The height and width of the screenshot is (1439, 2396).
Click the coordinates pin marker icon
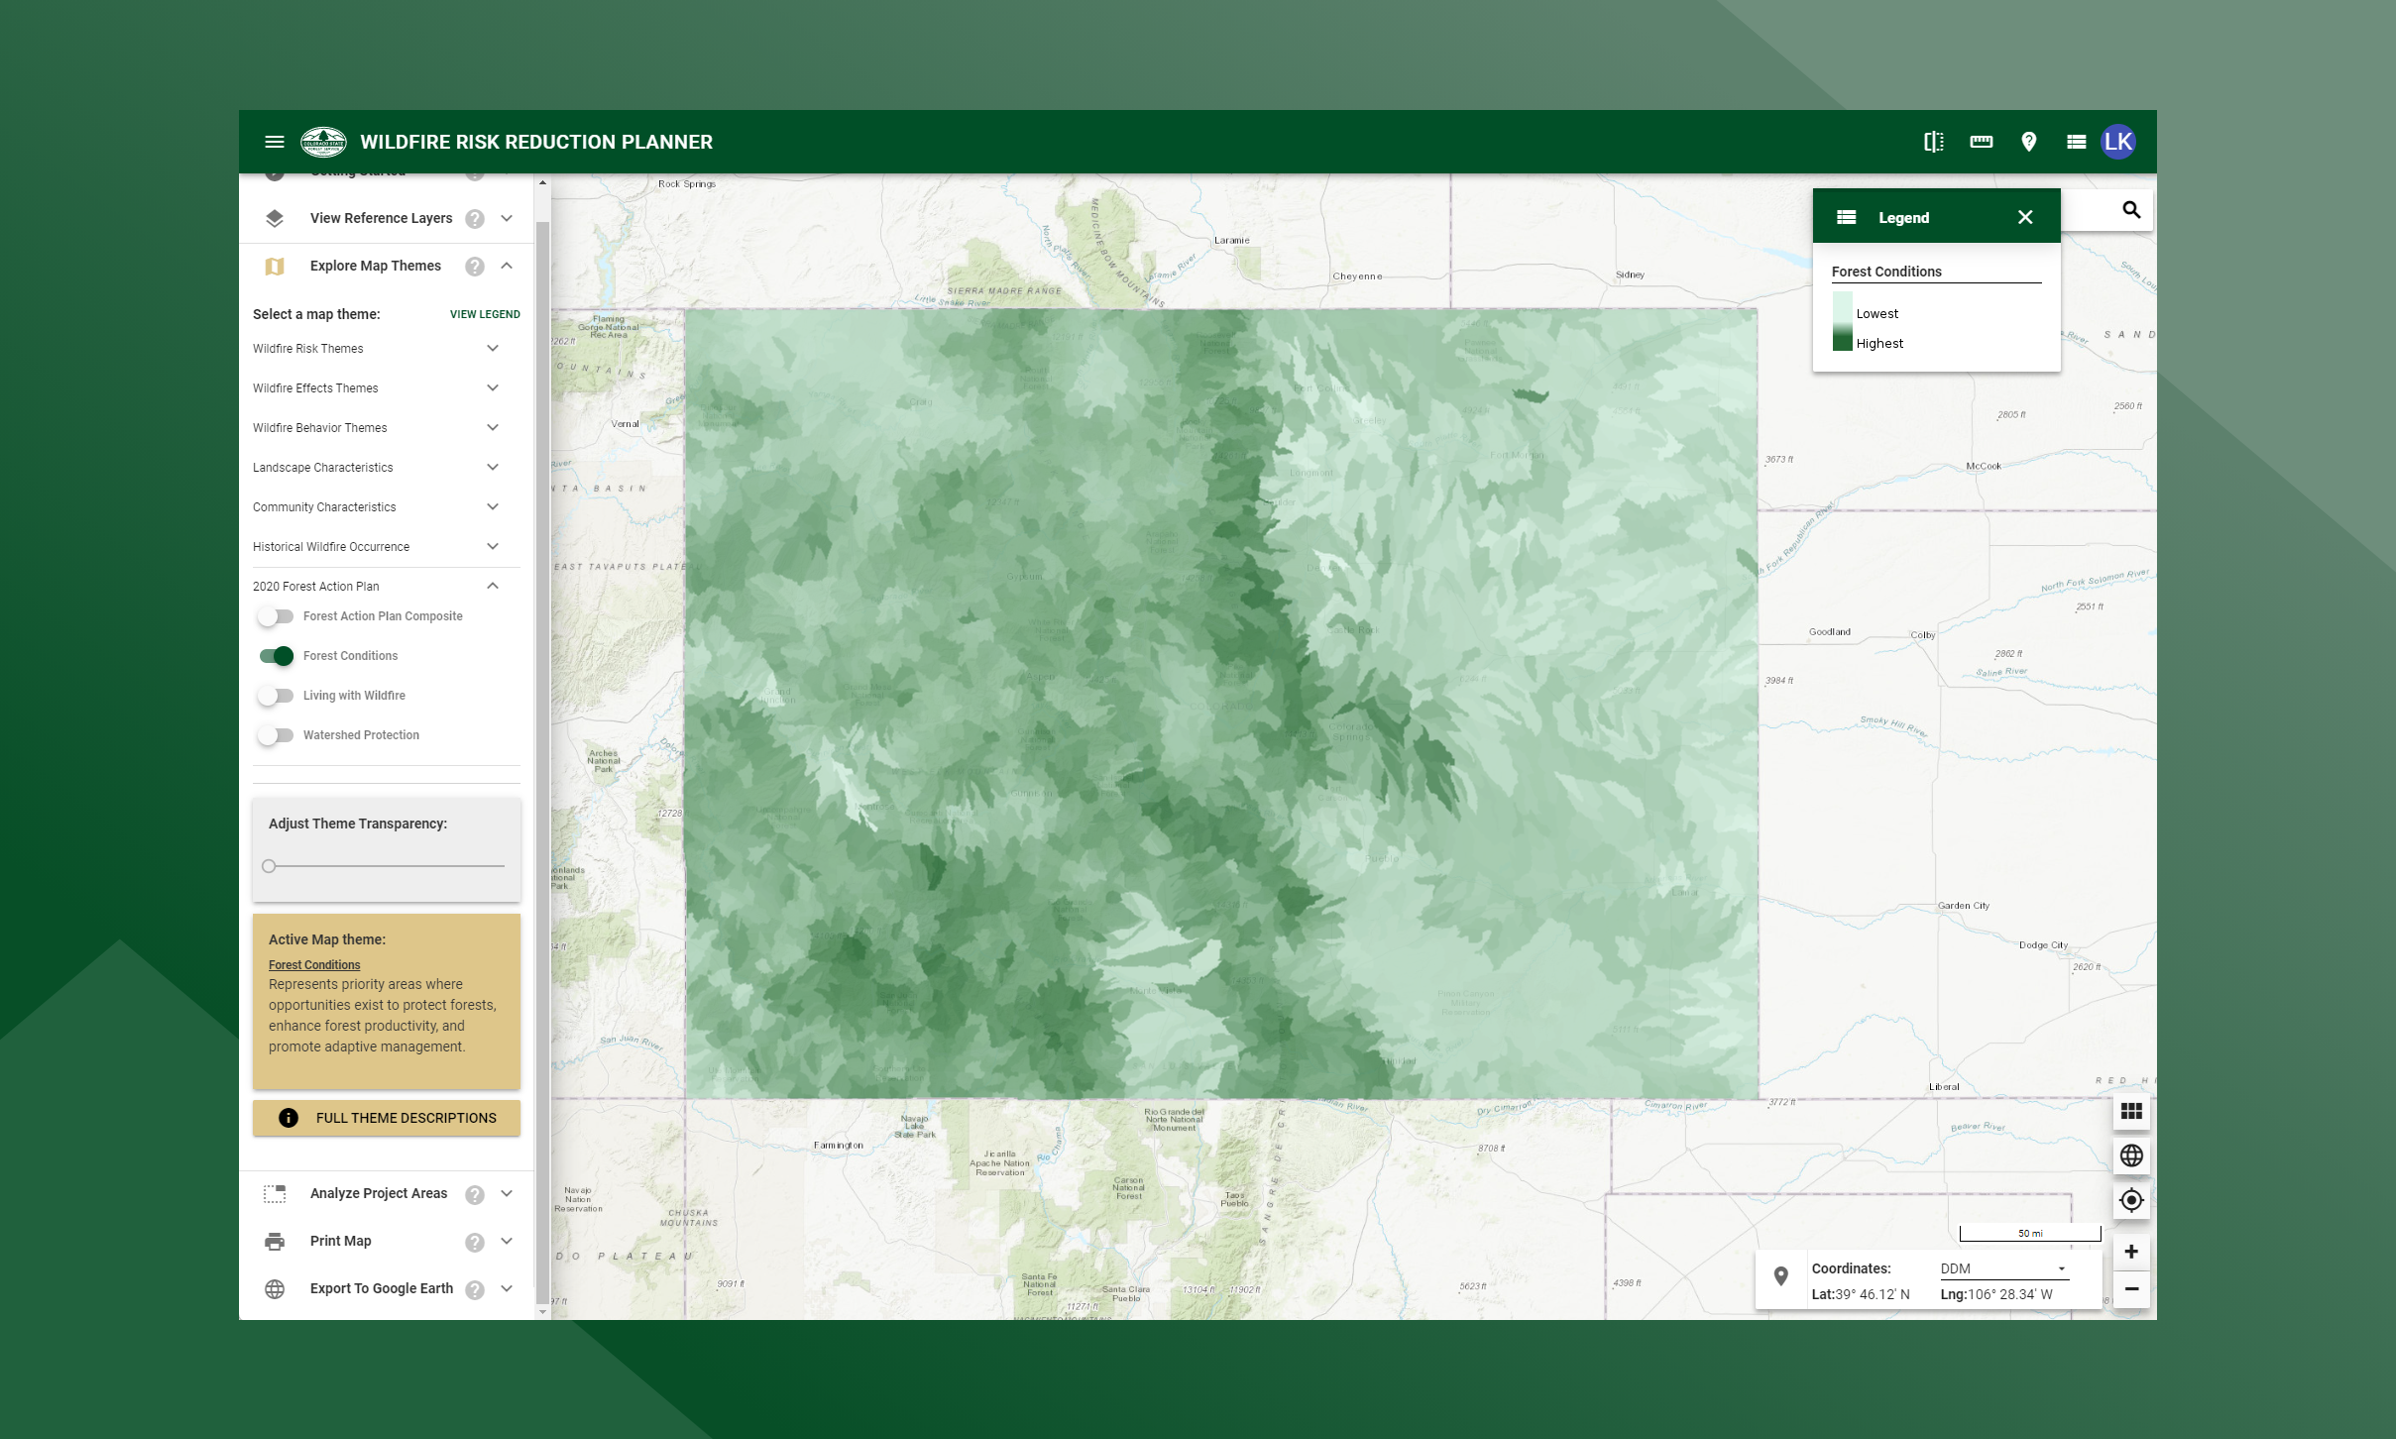(1781, 1276)
